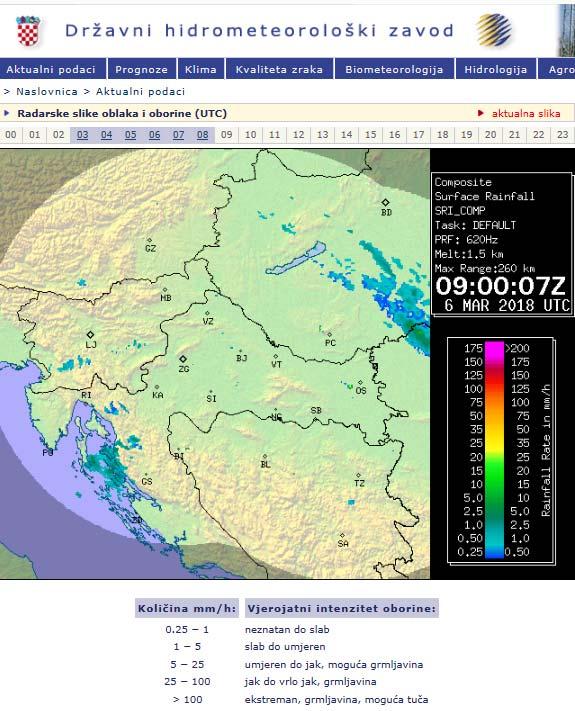Click Aktualni podaci breadcrumb link
This screenshot has height=711, width=575.
141,92
